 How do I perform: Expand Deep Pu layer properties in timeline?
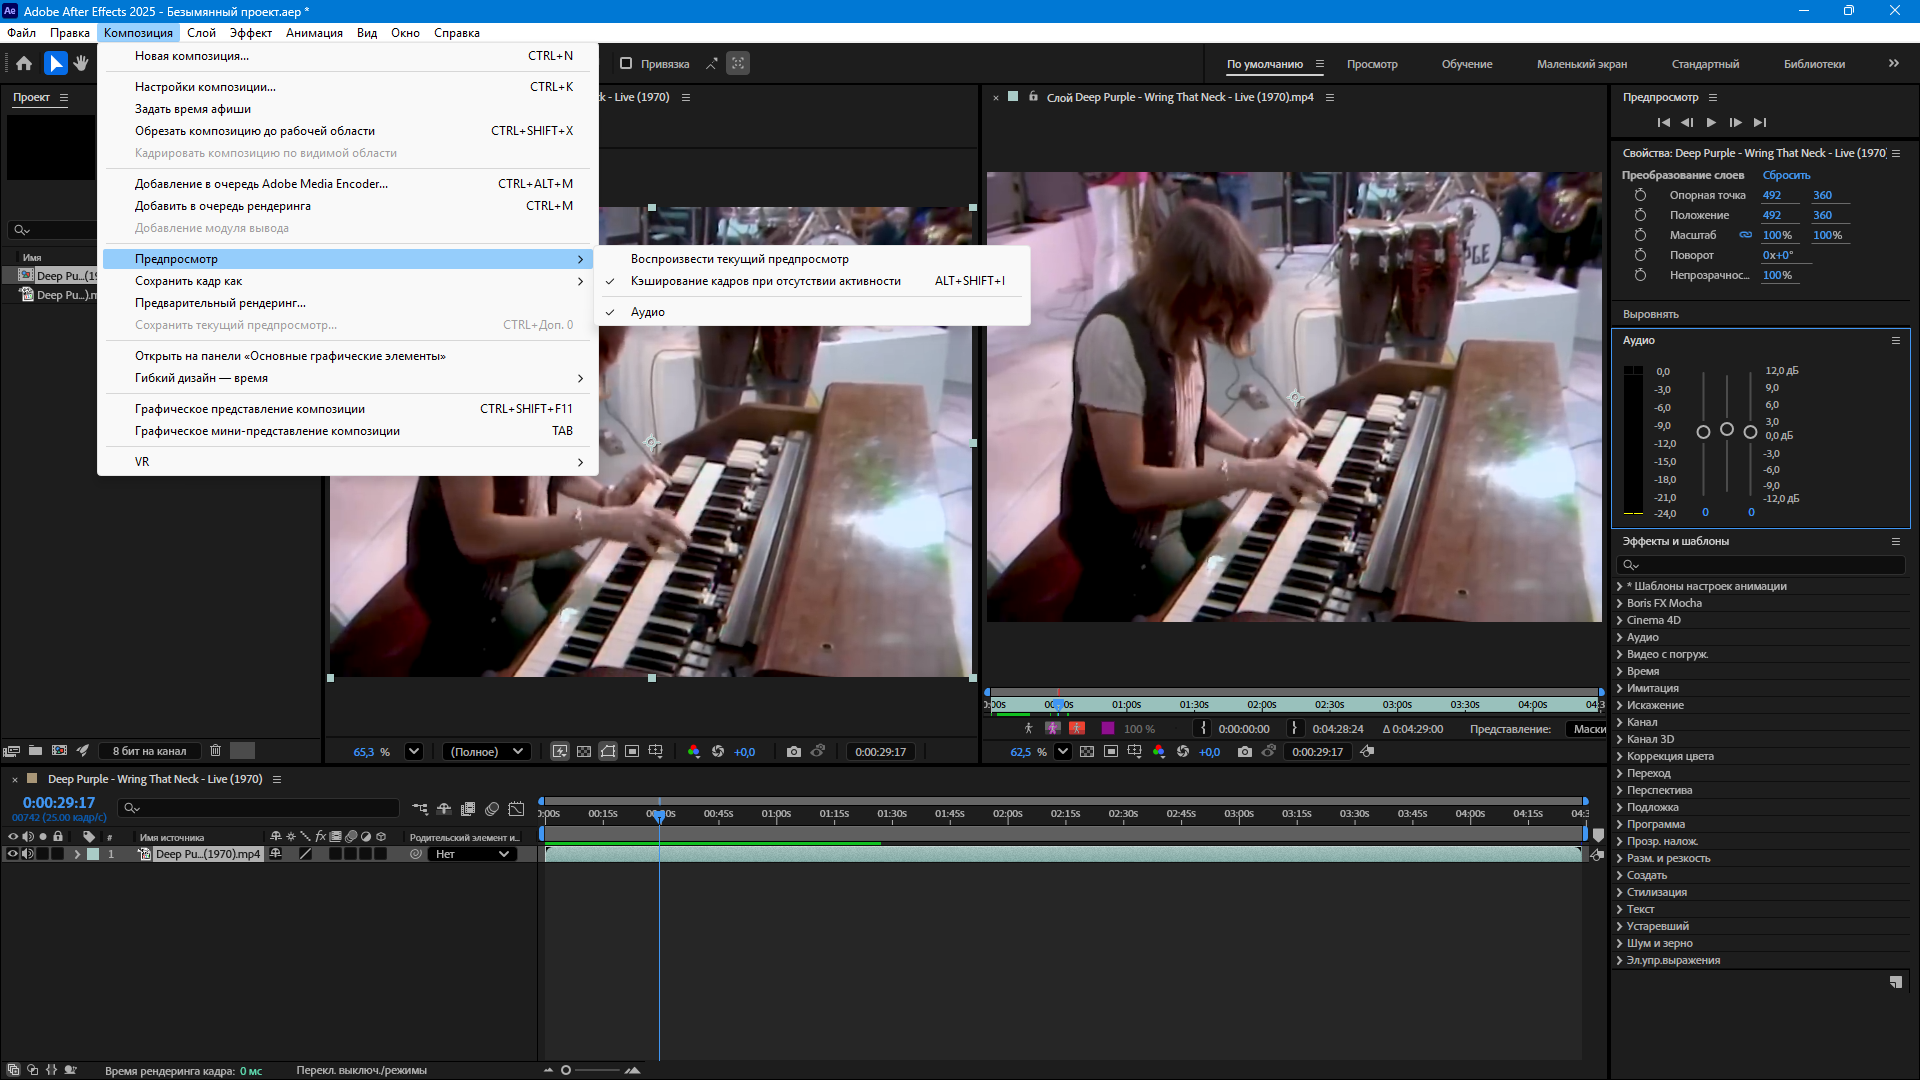[x=77, y=854]
